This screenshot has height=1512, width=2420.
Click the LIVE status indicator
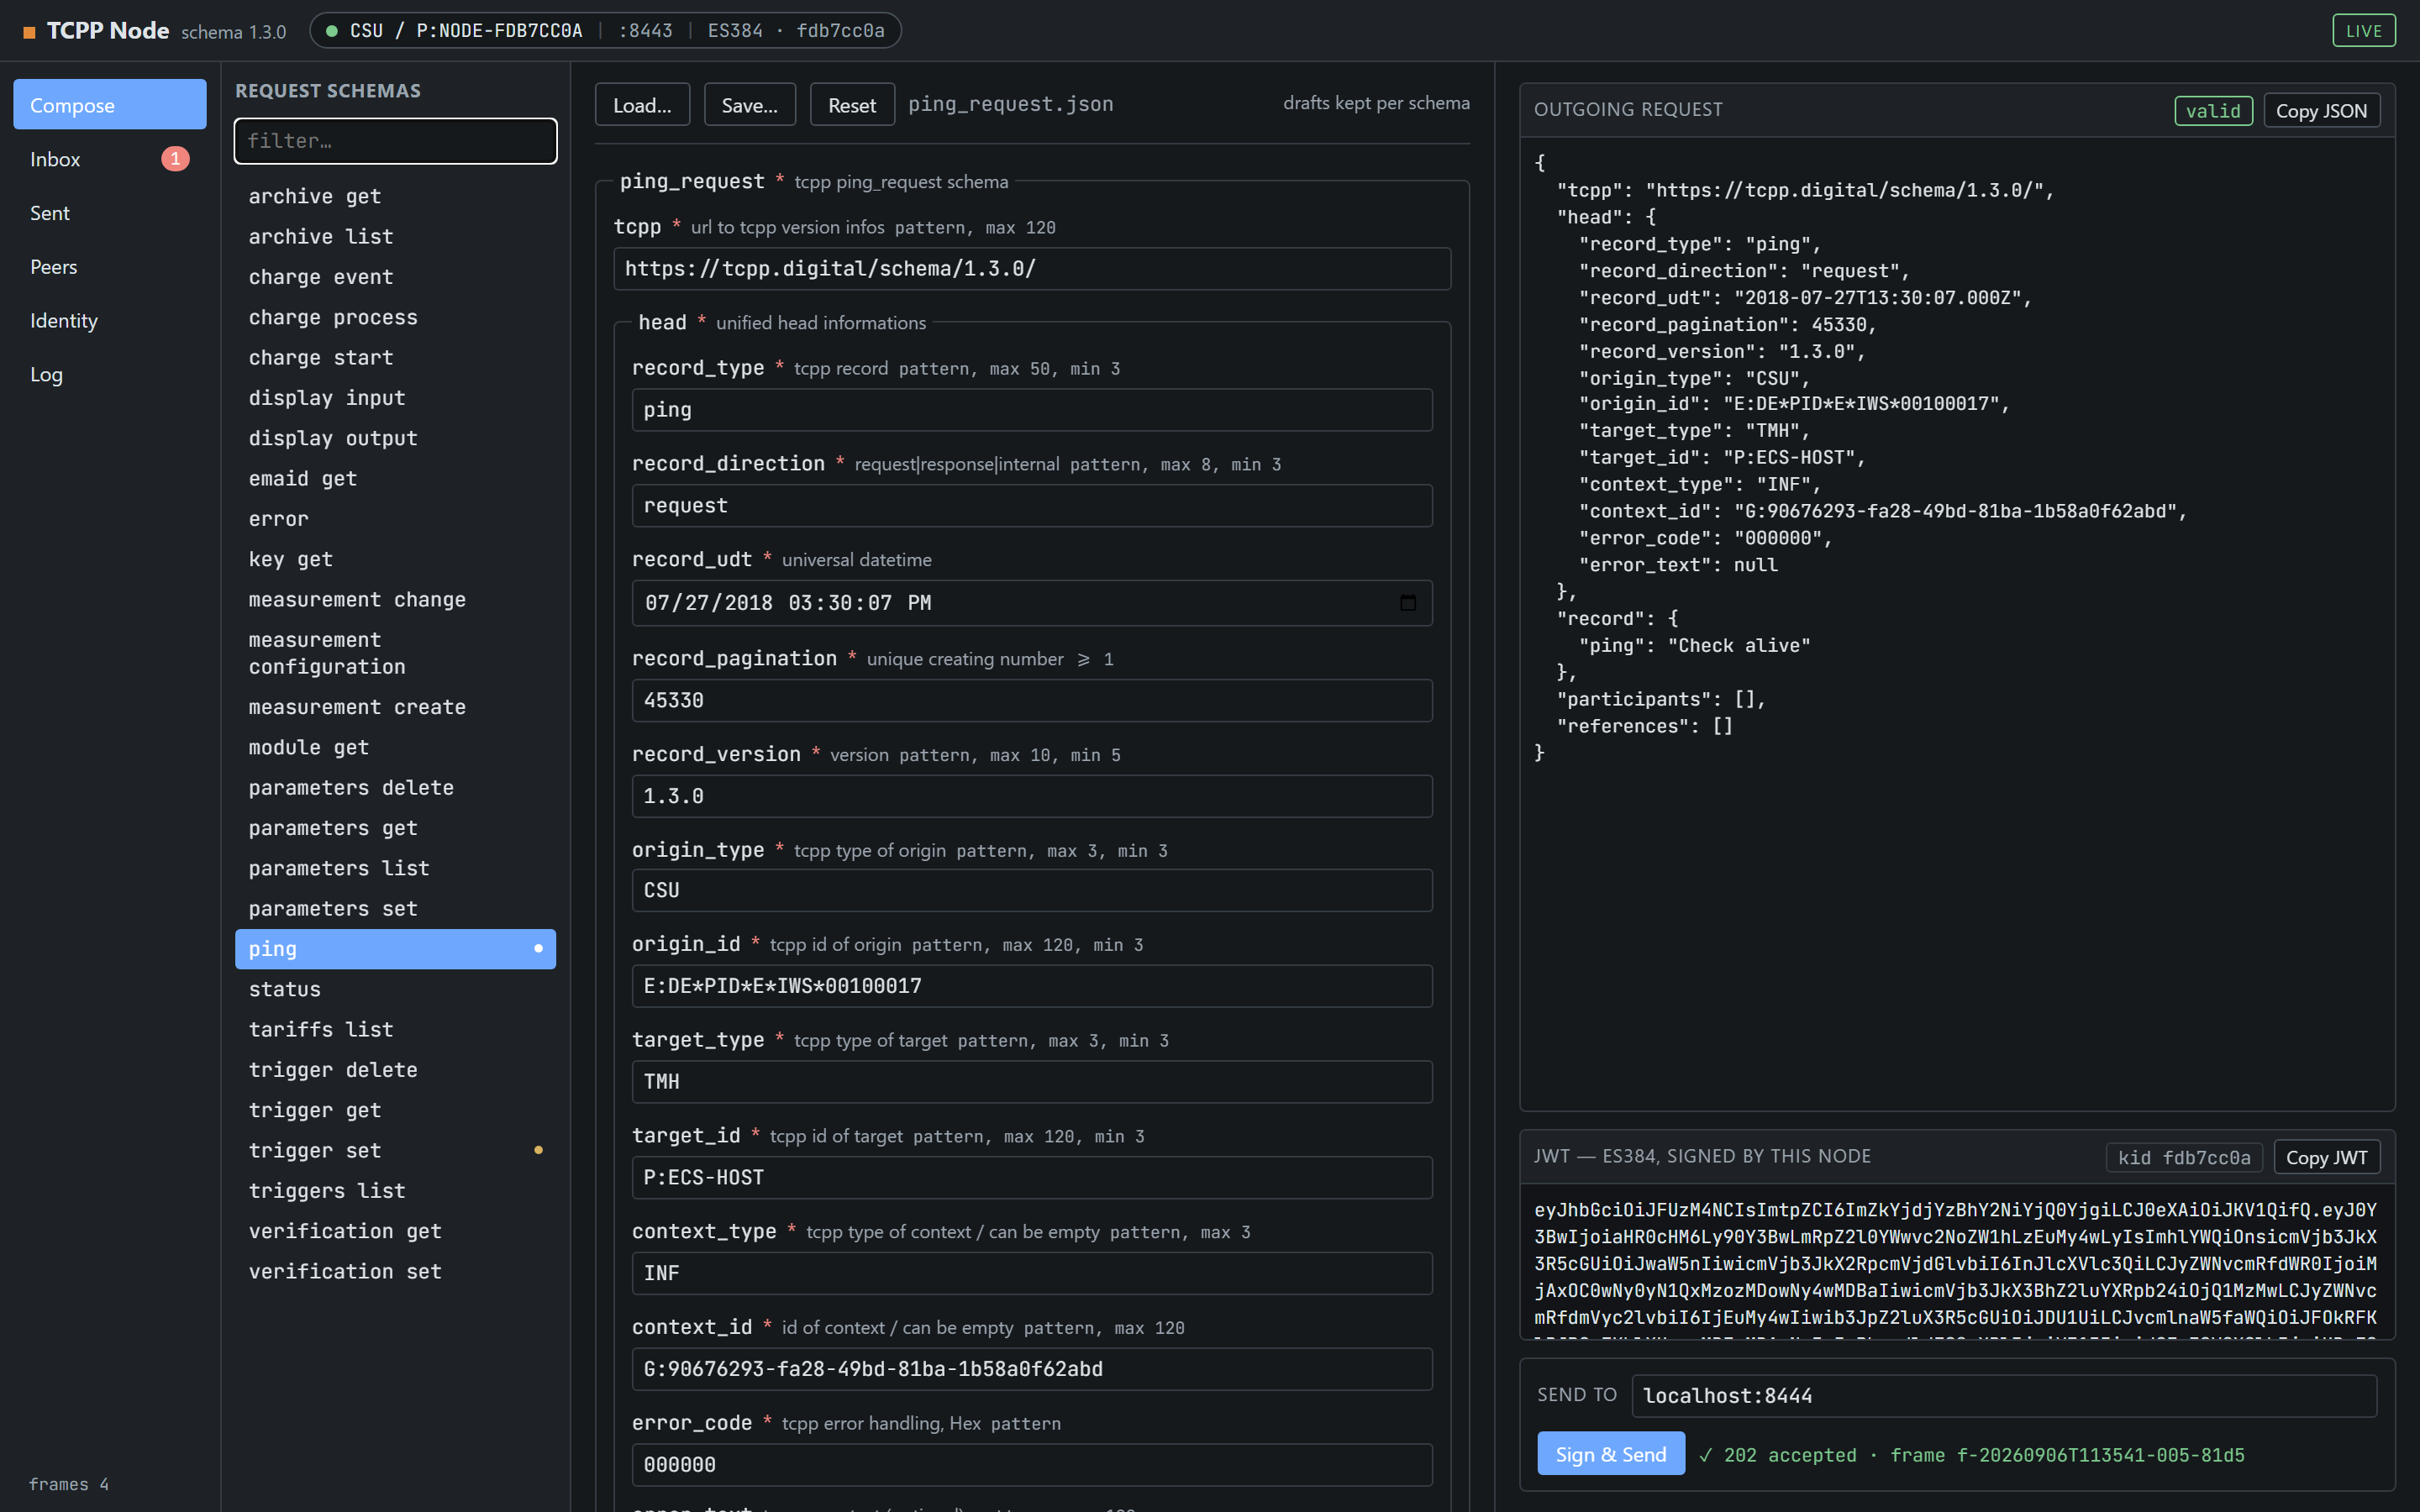click(x=2364, y=31)
